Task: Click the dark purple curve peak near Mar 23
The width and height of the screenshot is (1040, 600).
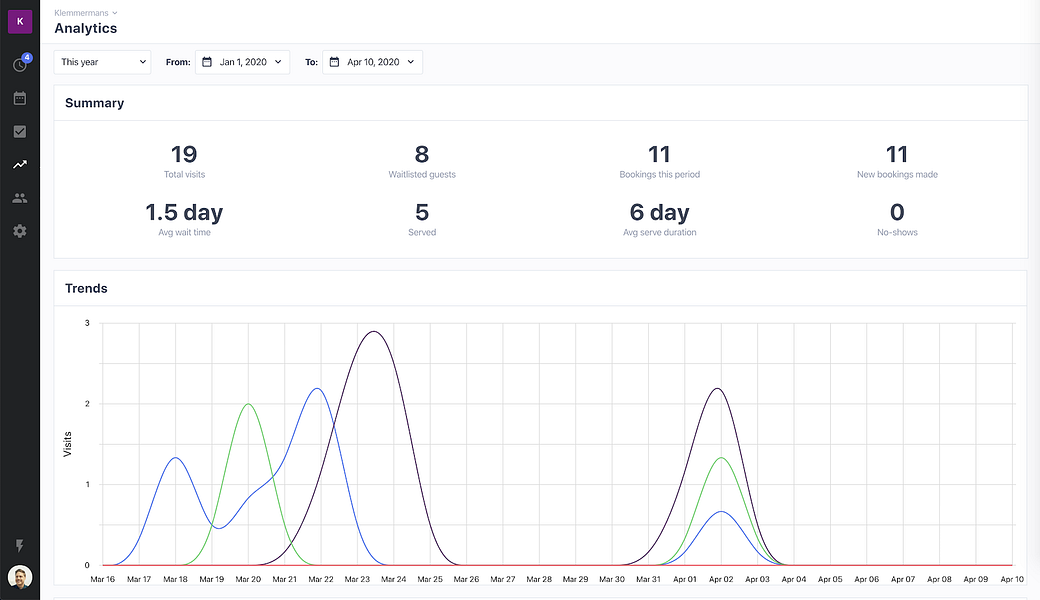Action: point(373,331)
